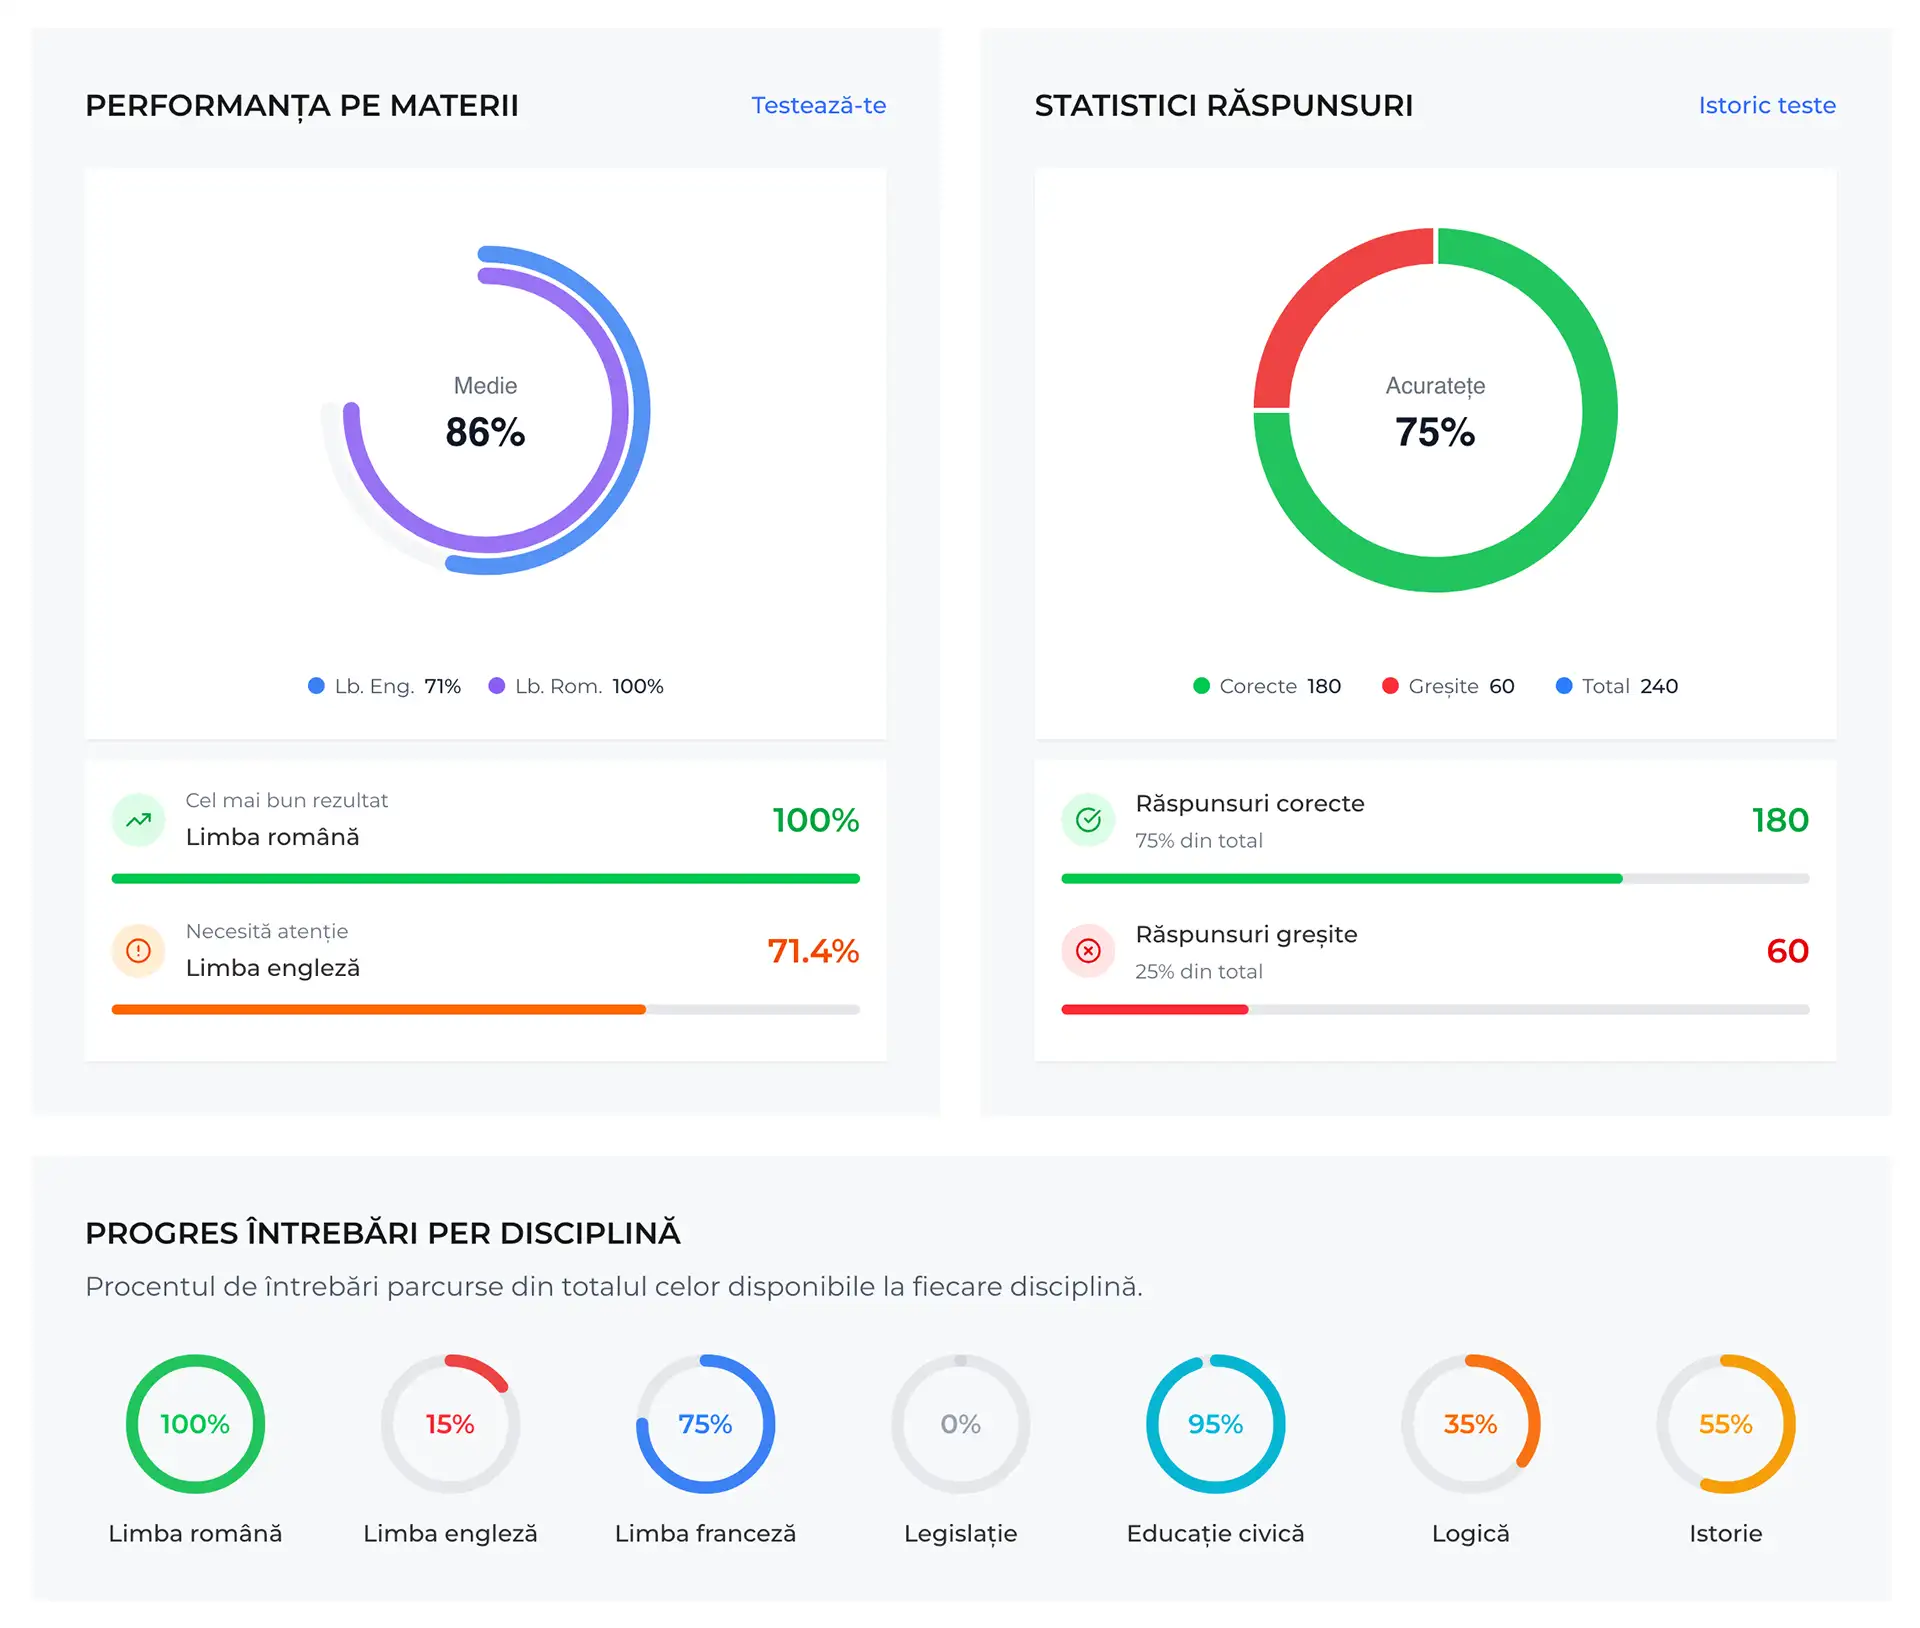Viewport: 1920px width, 1628px height.
Task: Select the Legislație 0% progress ring
Action: coord(960,1423)
